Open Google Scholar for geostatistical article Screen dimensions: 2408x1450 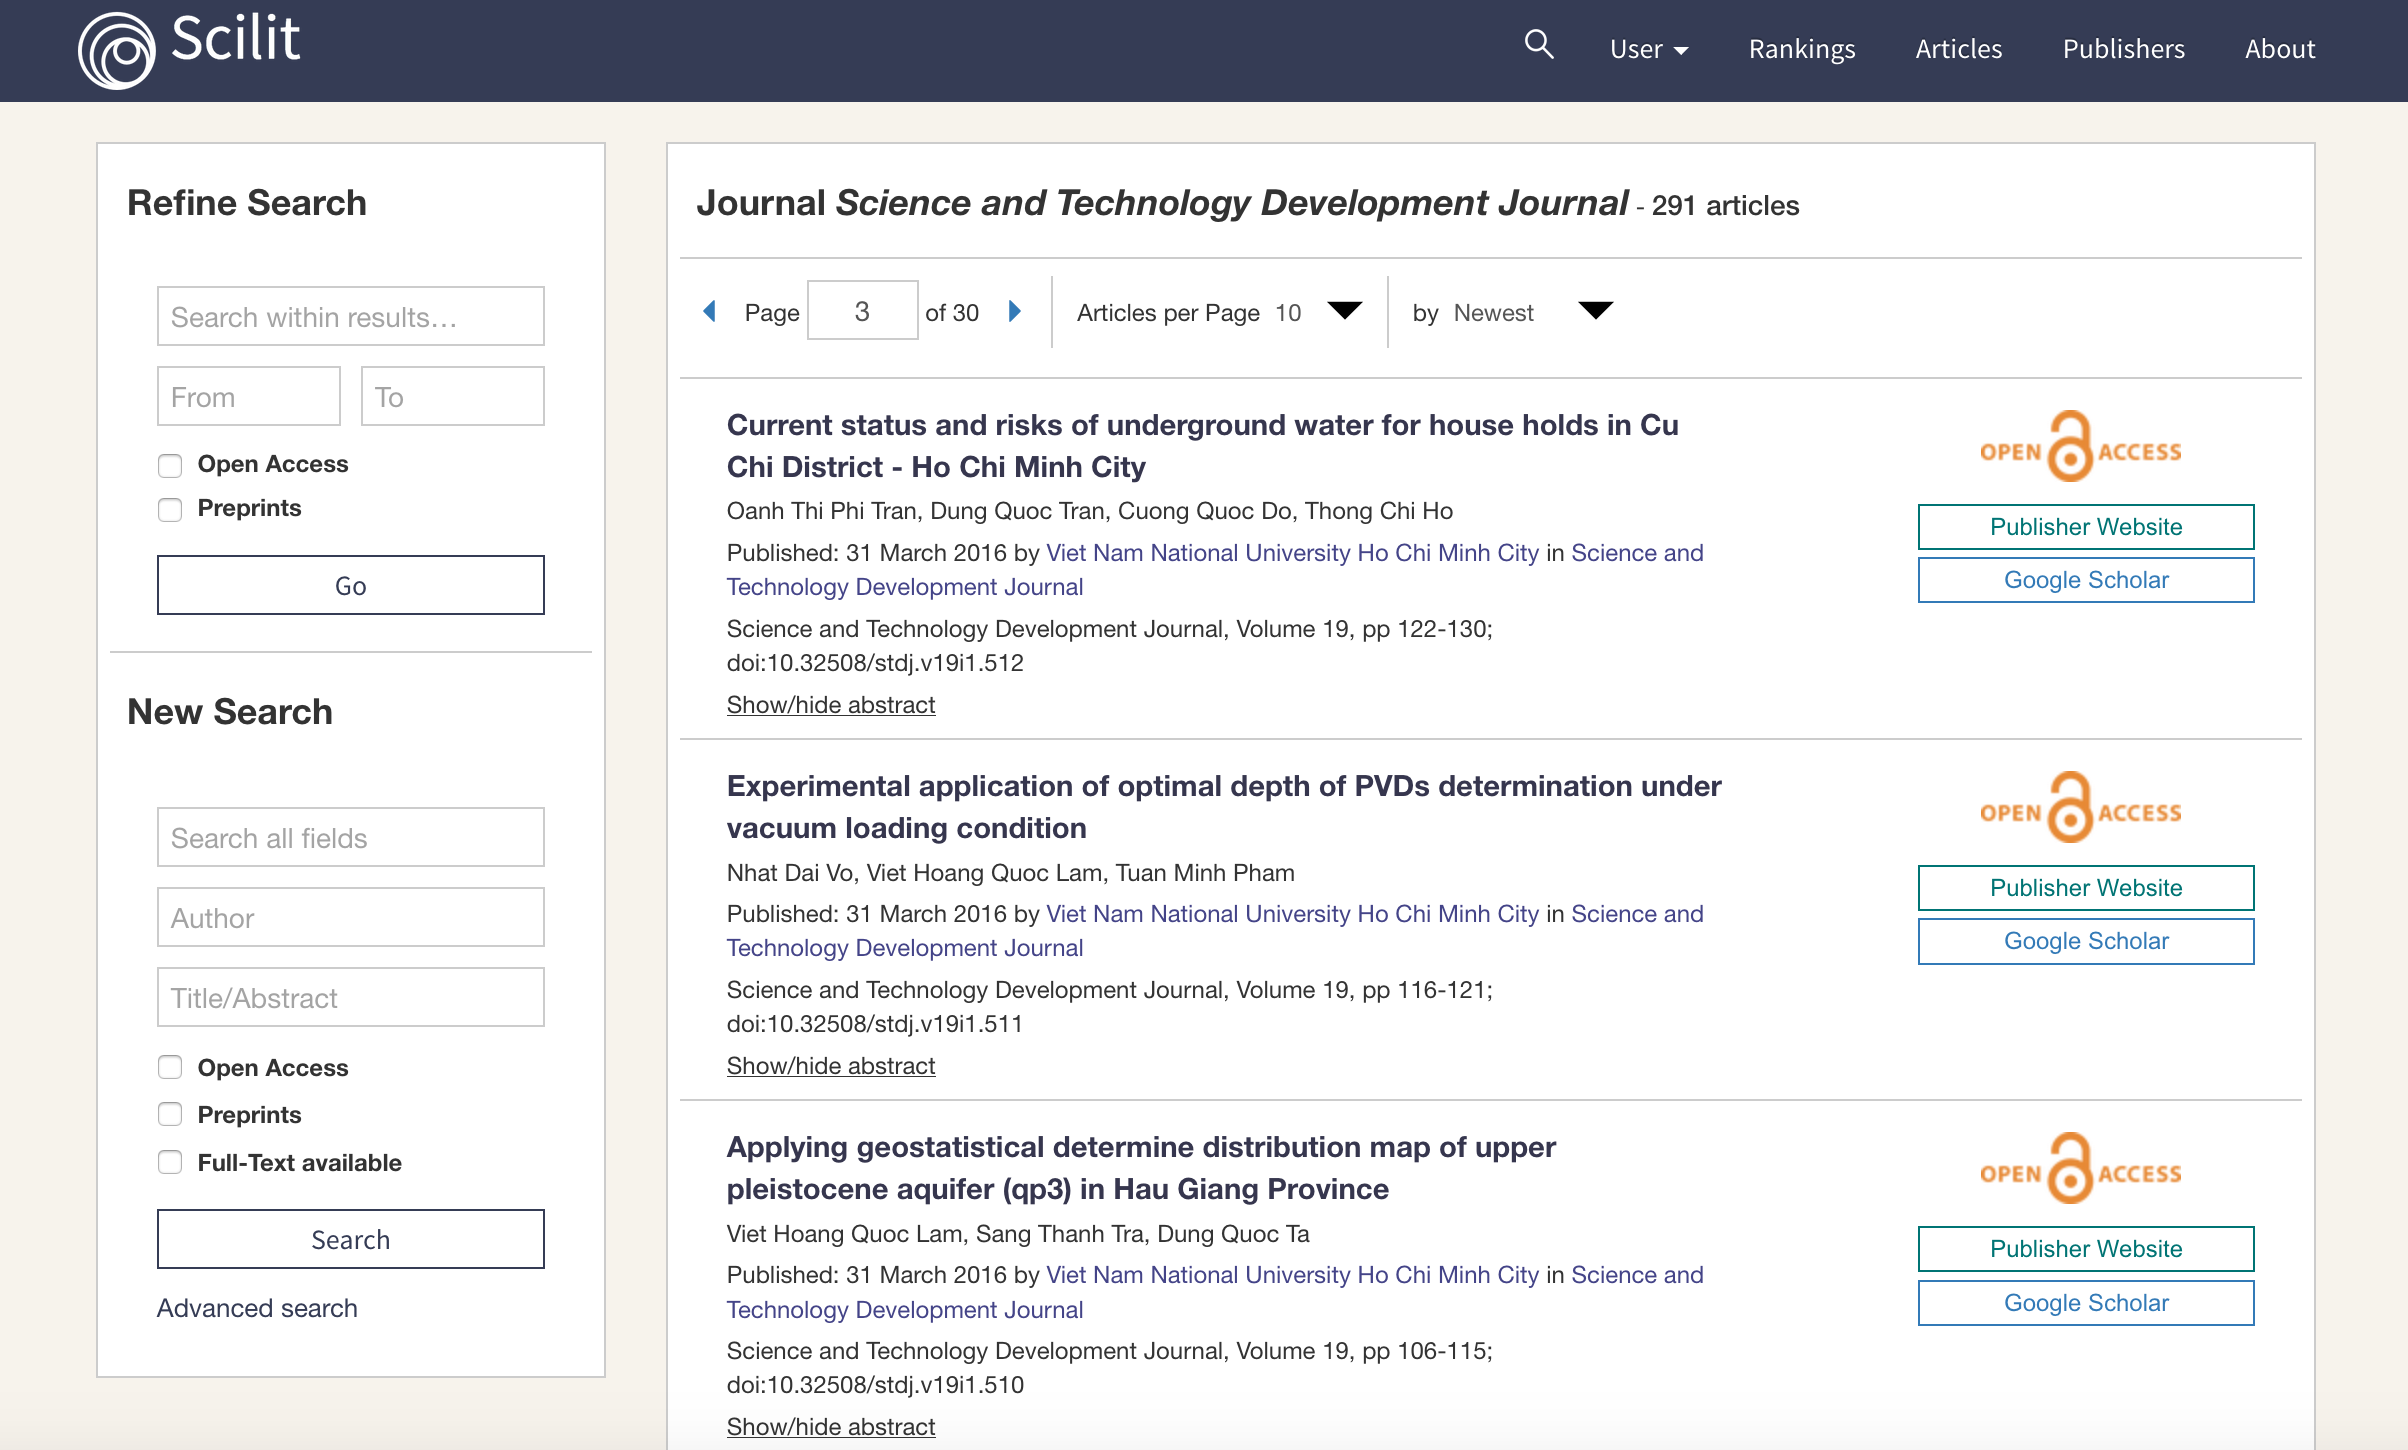(2086, 1303)
